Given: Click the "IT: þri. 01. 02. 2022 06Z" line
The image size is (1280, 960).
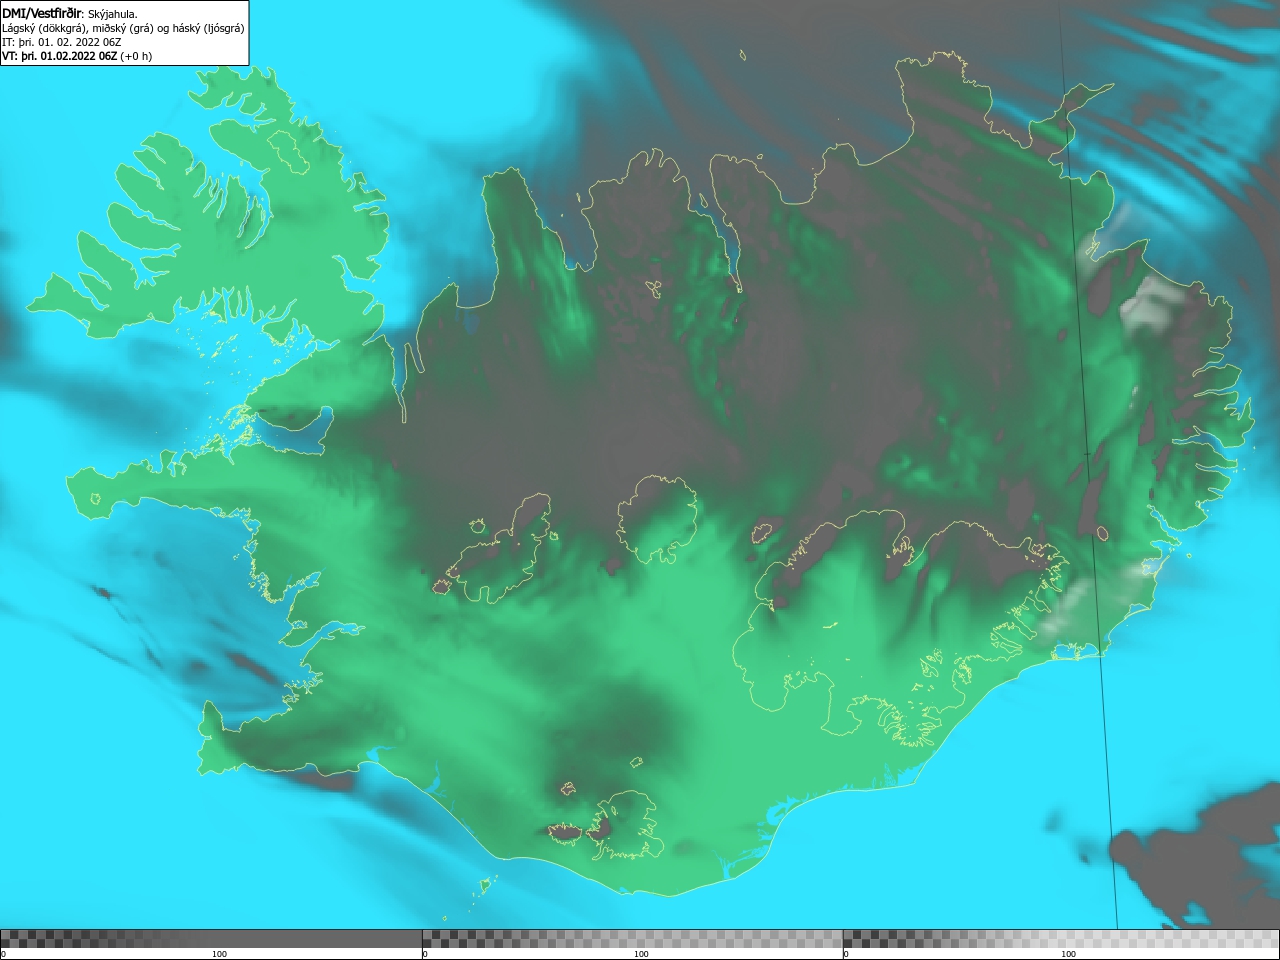Looking at the screenshot, I should tap(62, 42).
